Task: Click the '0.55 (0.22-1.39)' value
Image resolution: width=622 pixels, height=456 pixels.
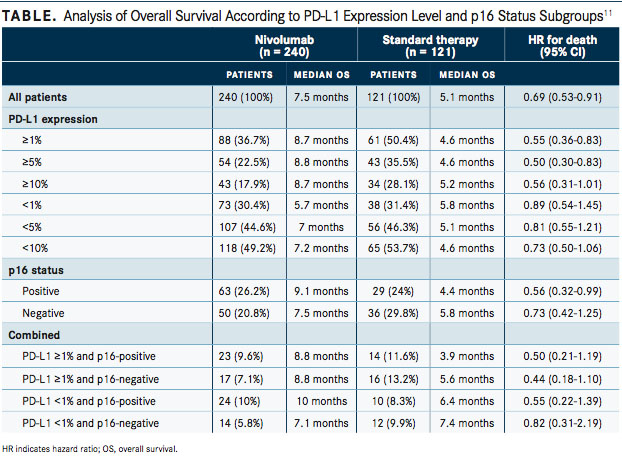Action: coord(562,401)
